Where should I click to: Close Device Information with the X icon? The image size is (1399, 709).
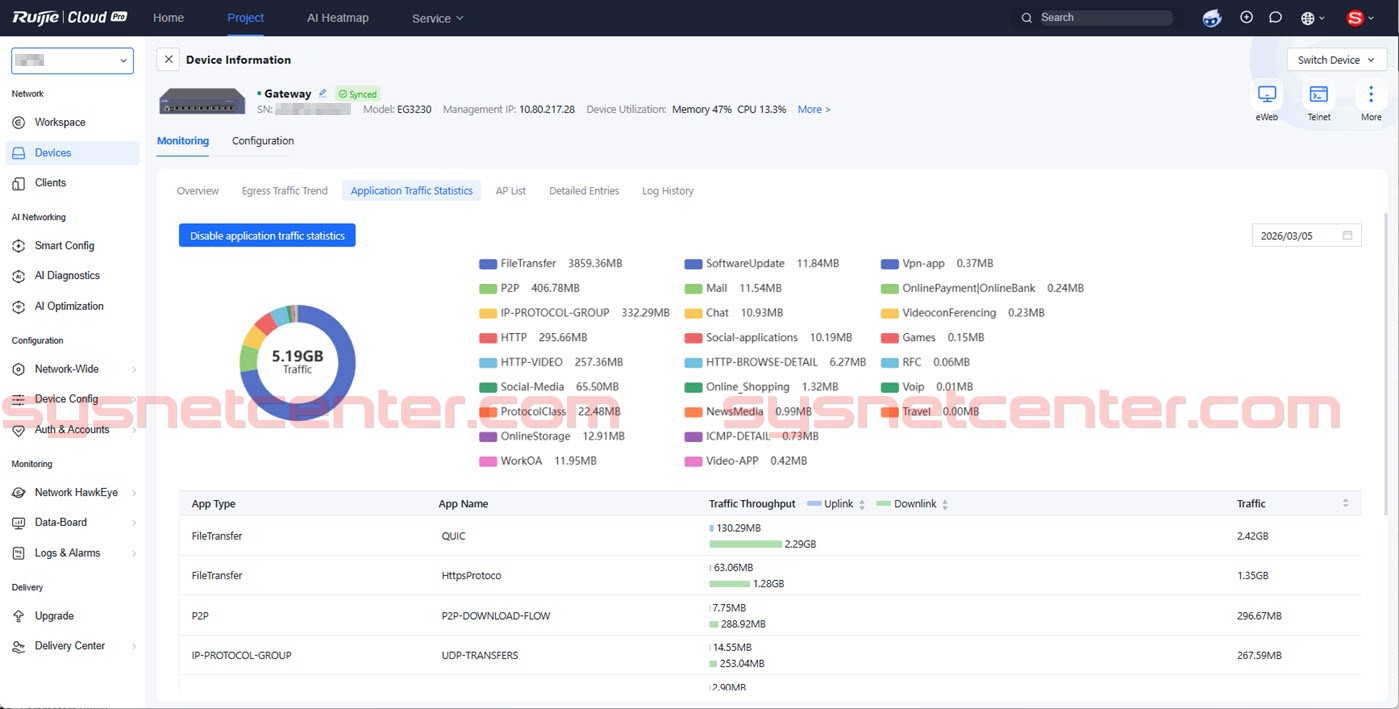coord(168,60)
